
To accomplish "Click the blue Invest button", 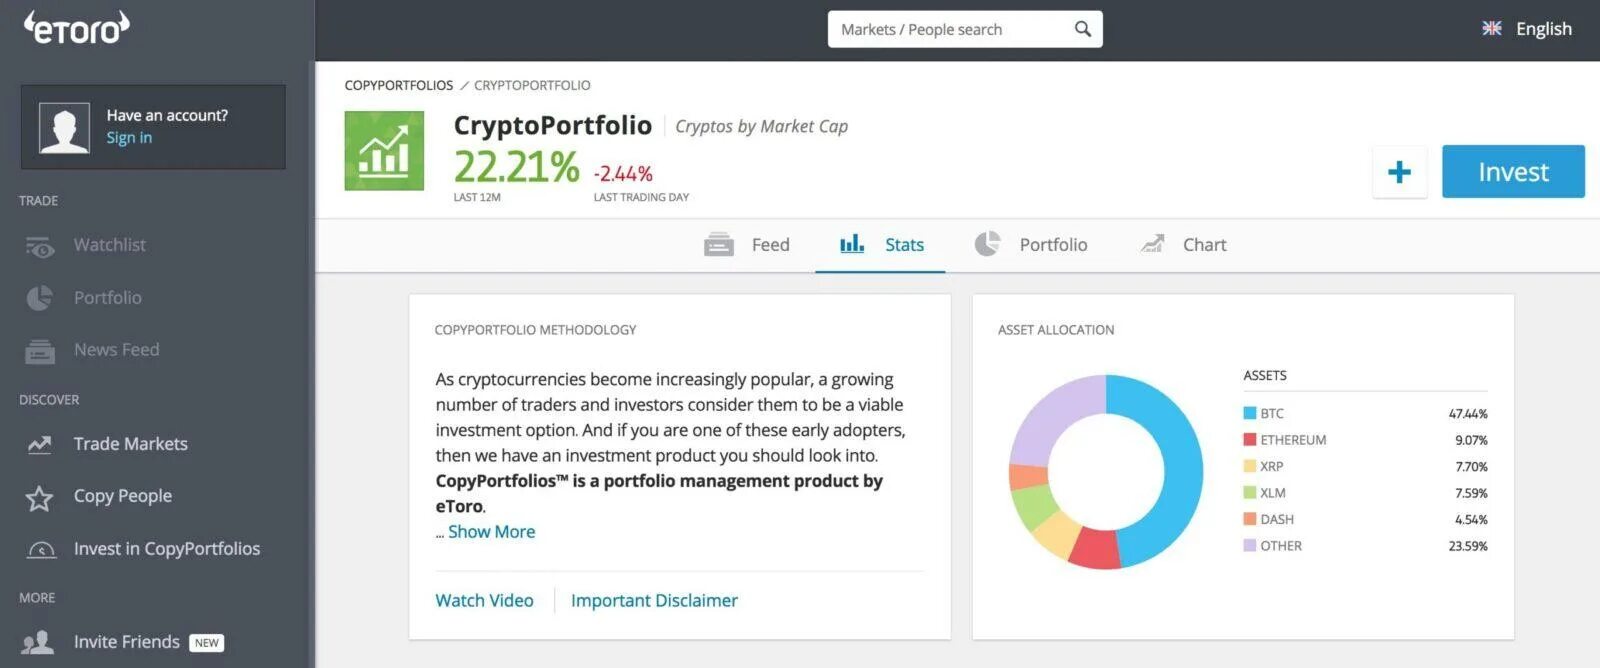I will click(x=1512, y=172).
